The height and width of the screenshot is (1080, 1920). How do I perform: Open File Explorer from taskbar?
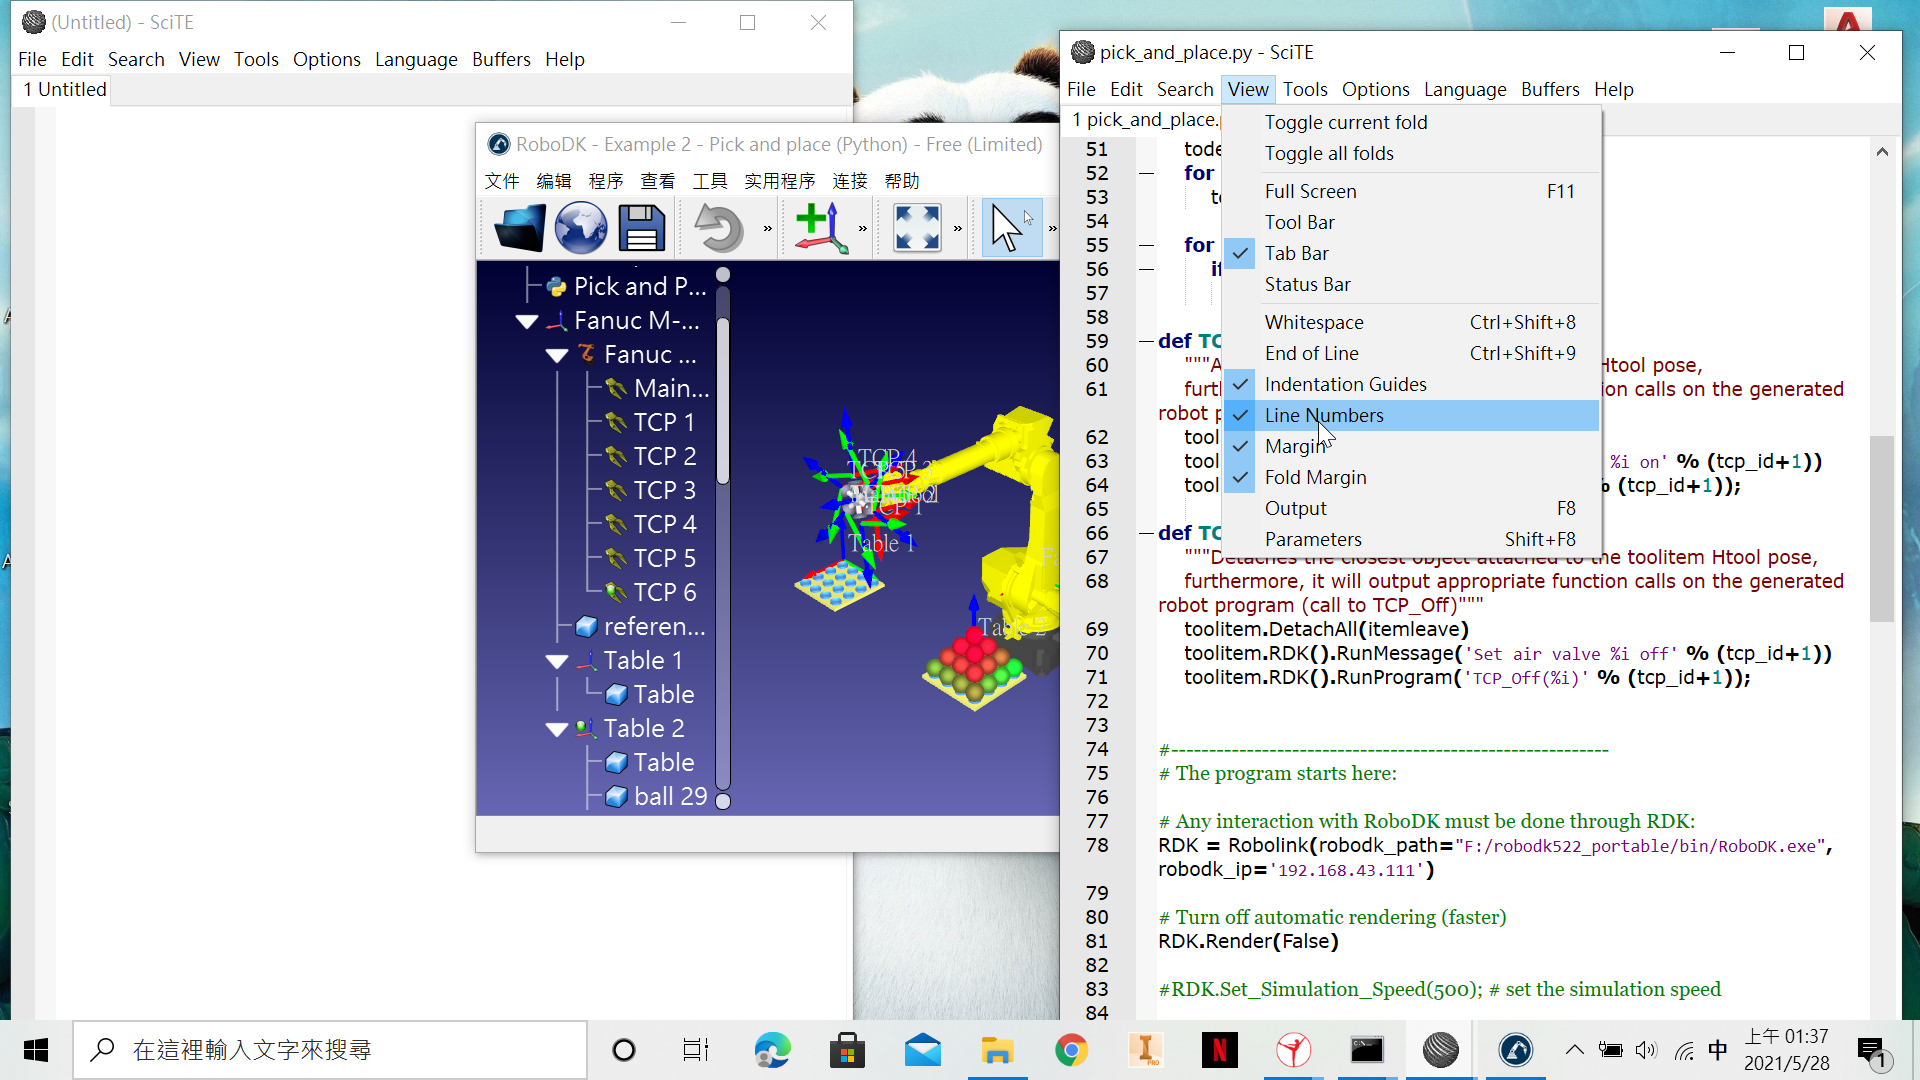(996, 1050)
